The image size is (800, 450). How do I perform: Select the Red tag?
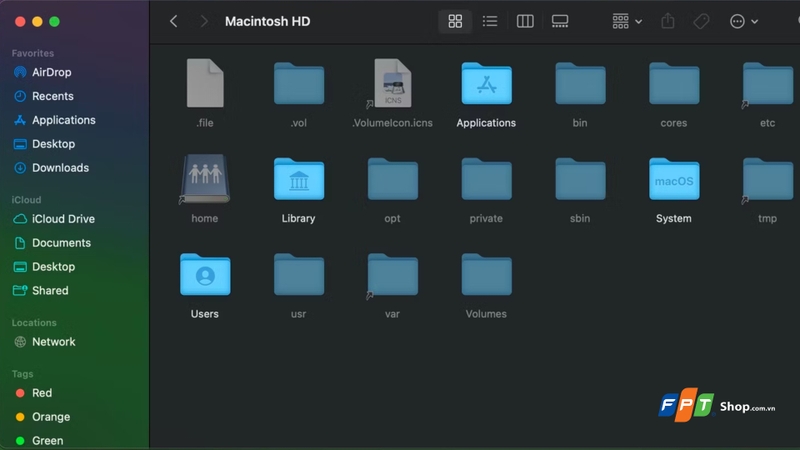click(x=34, y=393)
